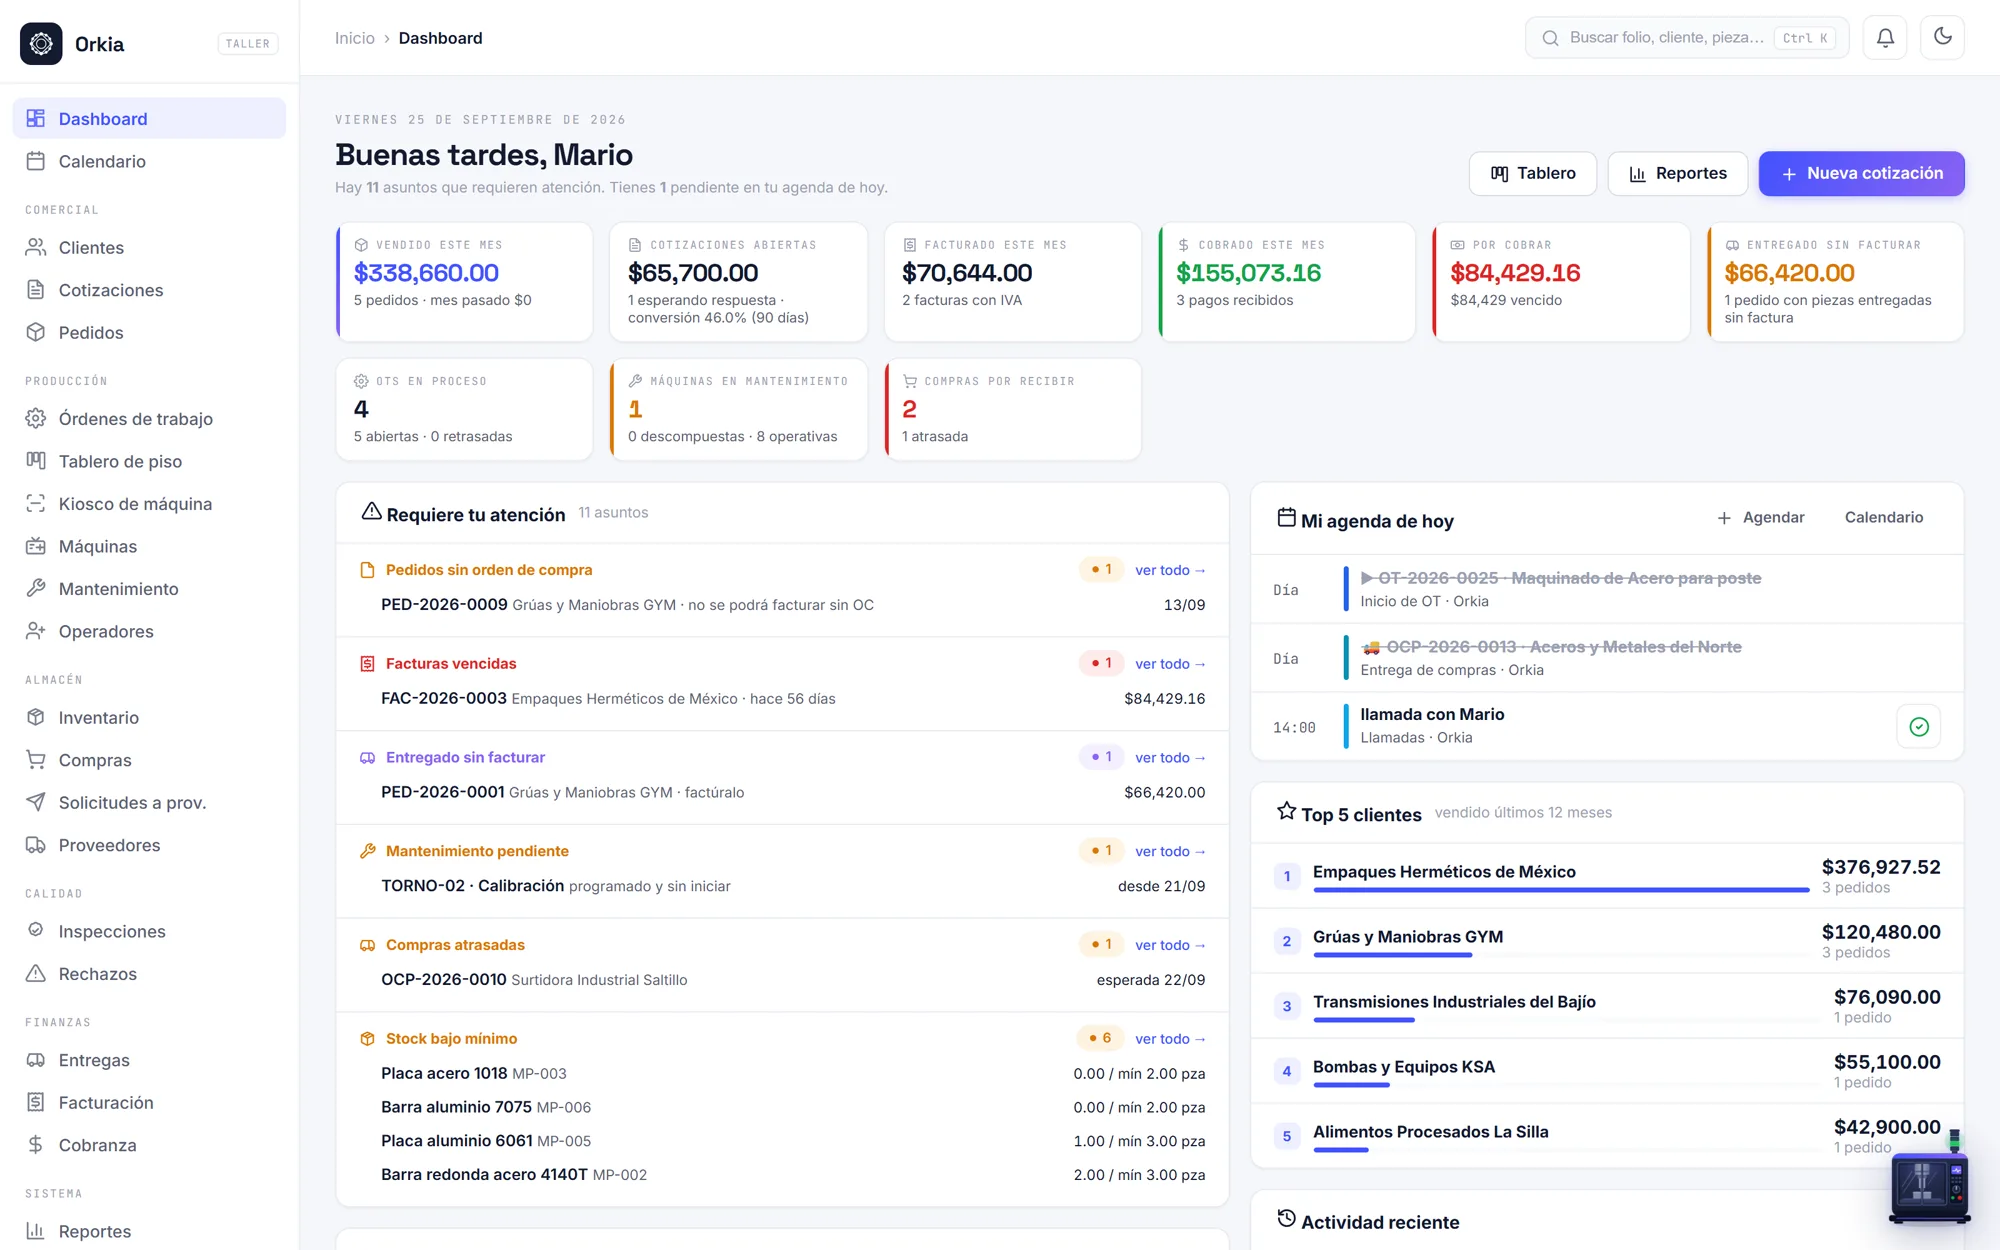The image size is (2000, 1250).
Task: Click the Mantenimiento wrench icon
Action: [x=36, y=588]
